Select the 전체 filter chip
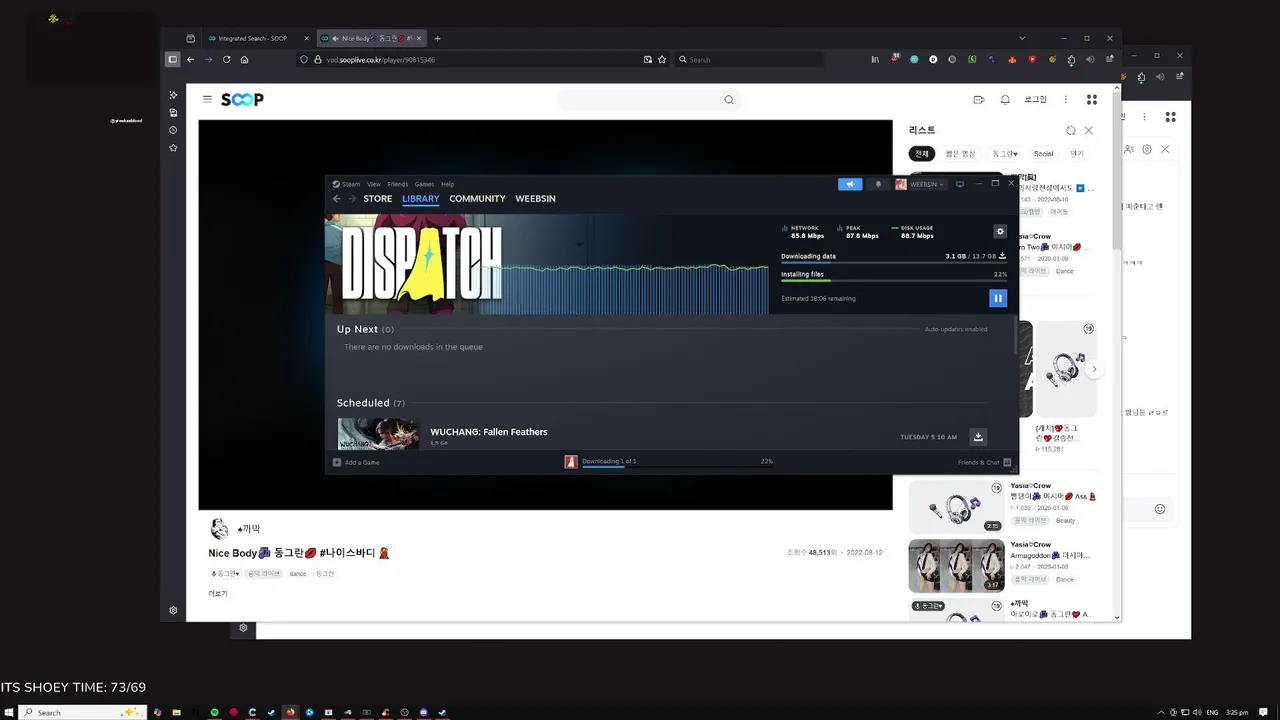Viewport: 1280px width, 720px height. [922, 154]
